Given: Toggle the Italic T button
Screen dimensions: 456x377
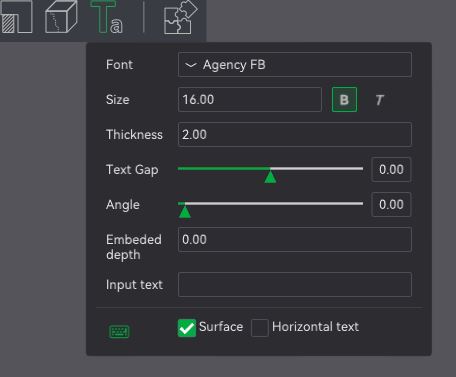Looking at the screenshot, I should point(379,100).
